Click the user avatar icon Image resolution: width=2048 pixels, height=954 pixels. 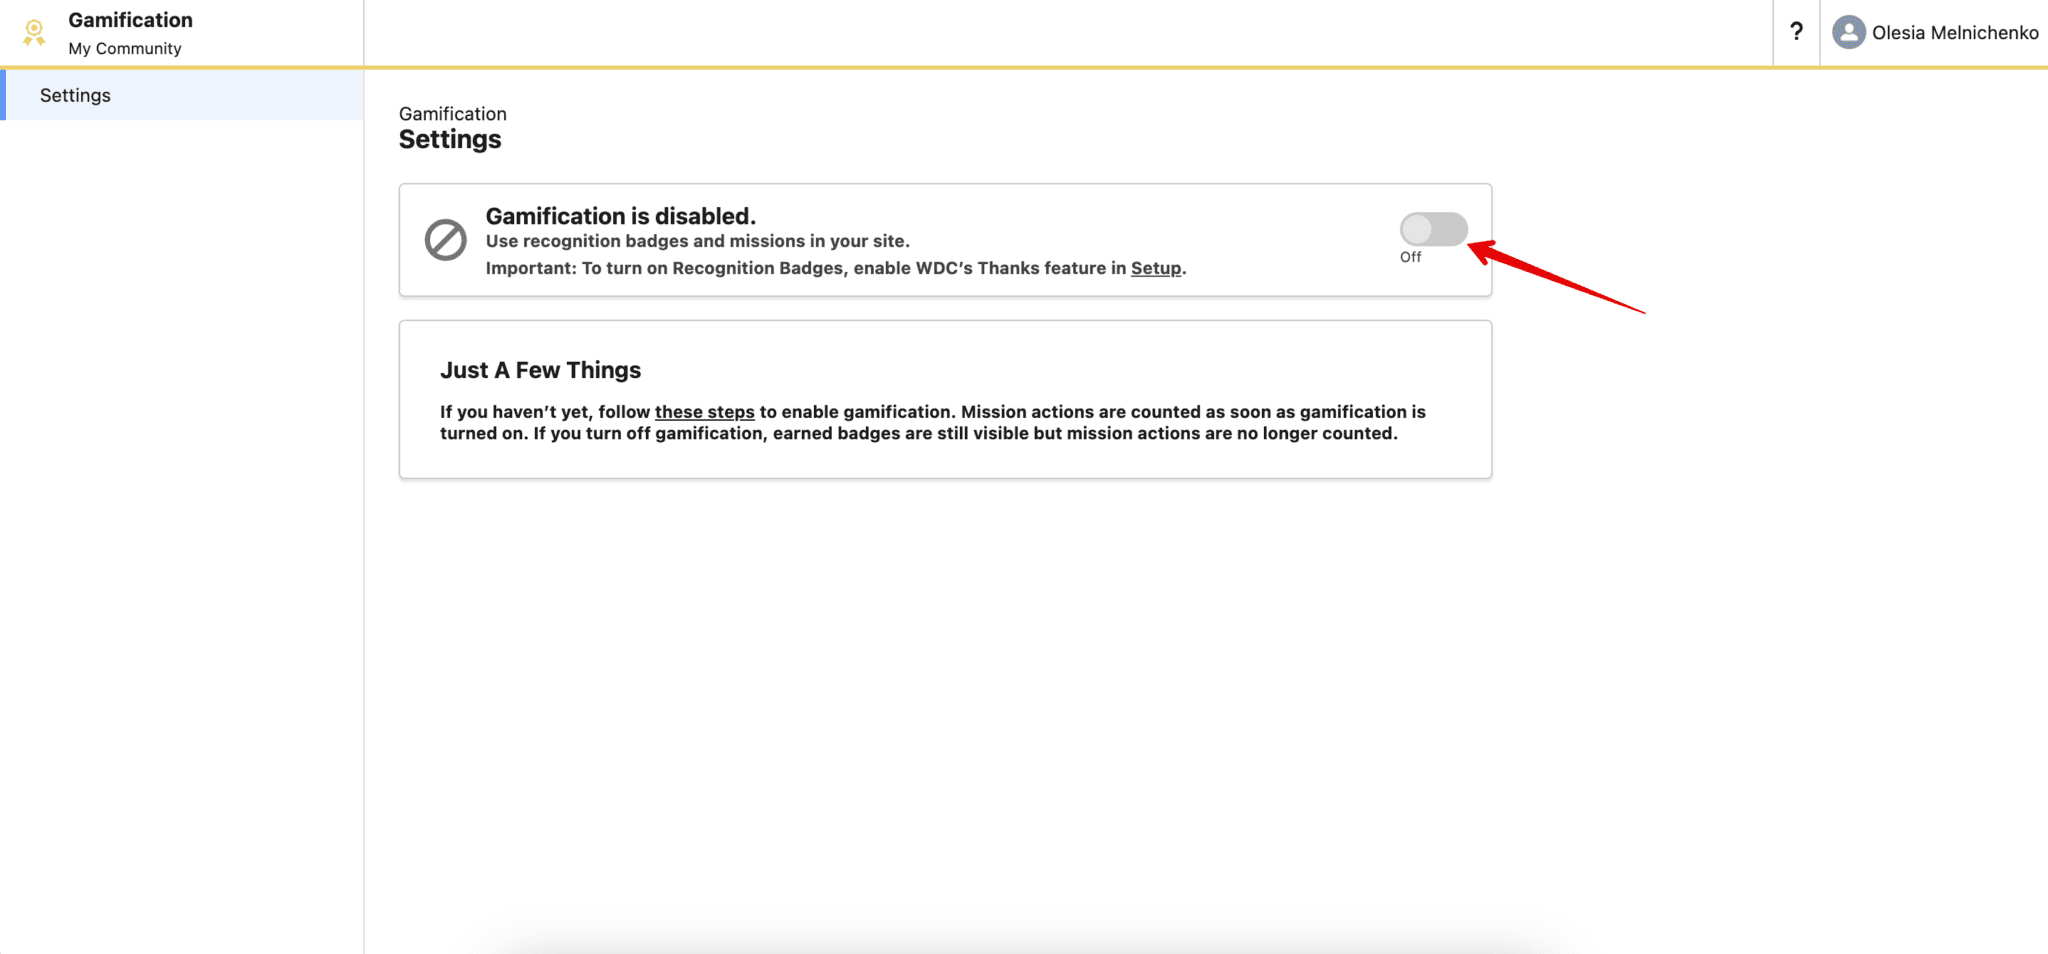[1848, 32]
